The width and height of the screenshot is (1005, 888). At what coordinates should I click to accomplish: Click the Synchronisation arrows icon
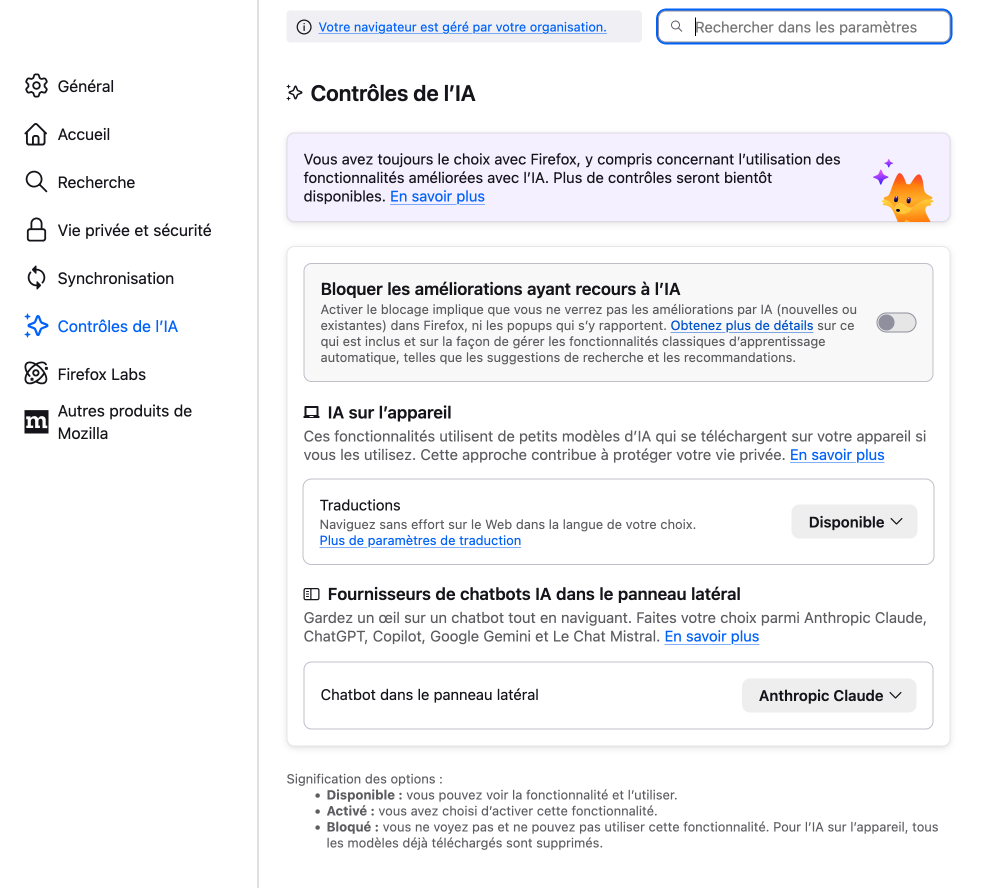pos(36,278)
